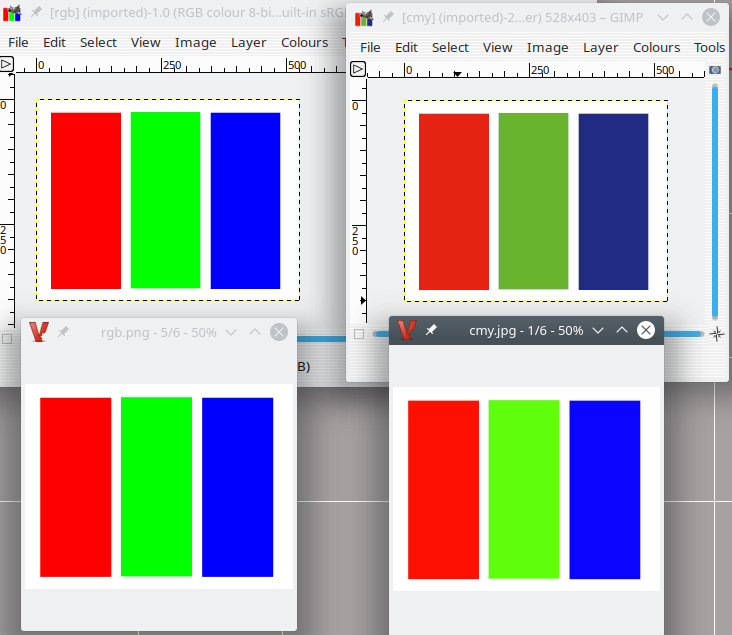Minimize the rgb.png viewer window
The height and width of the screenshot is (635, 732).
coord(231,332)
